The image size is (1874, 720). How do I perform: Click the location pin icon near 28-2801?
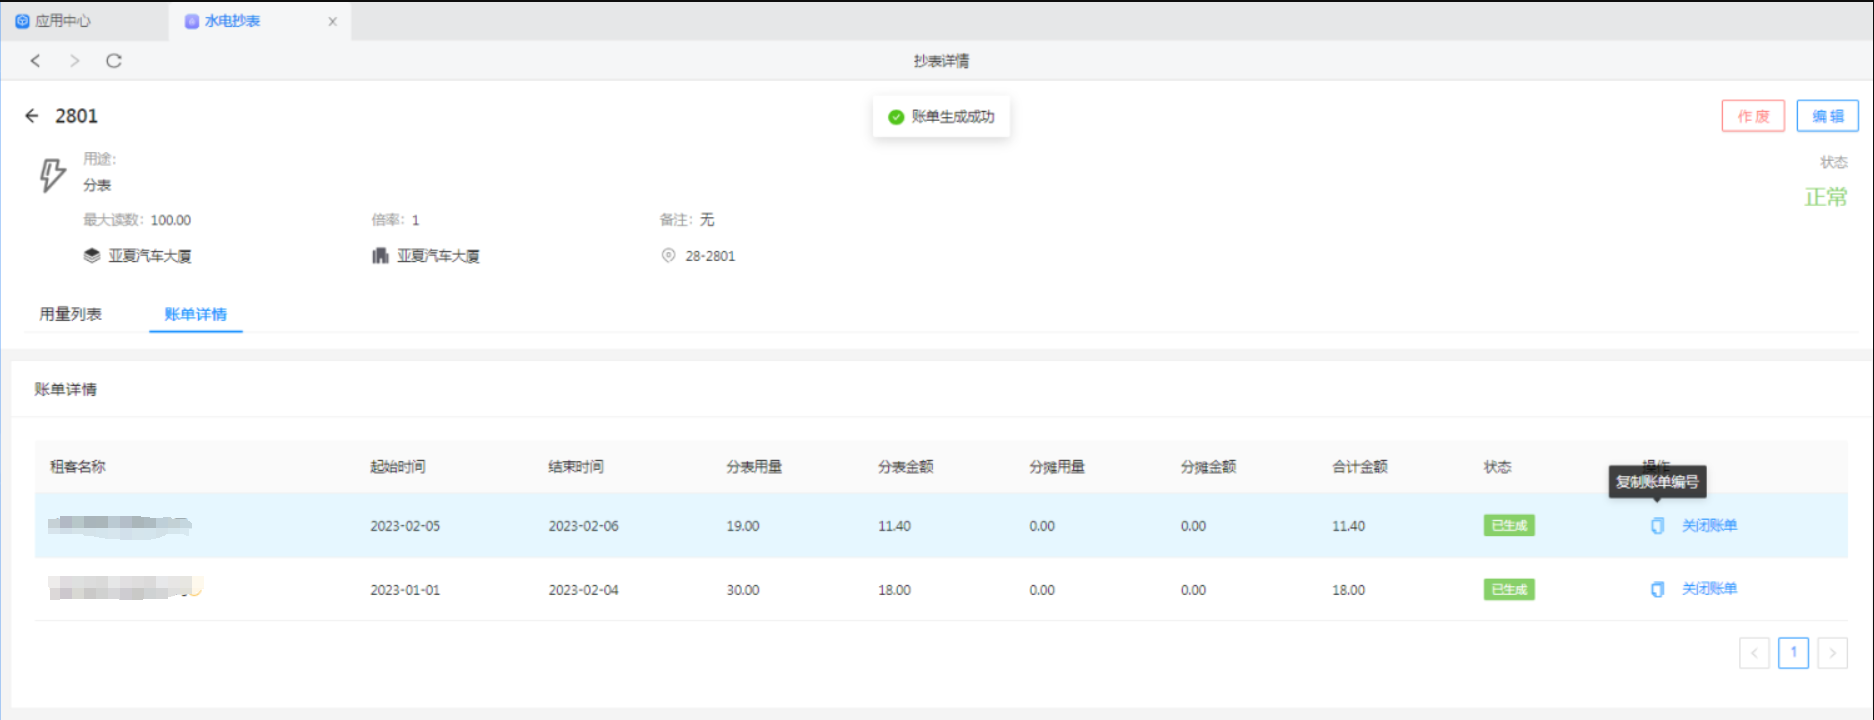(668, 256)
